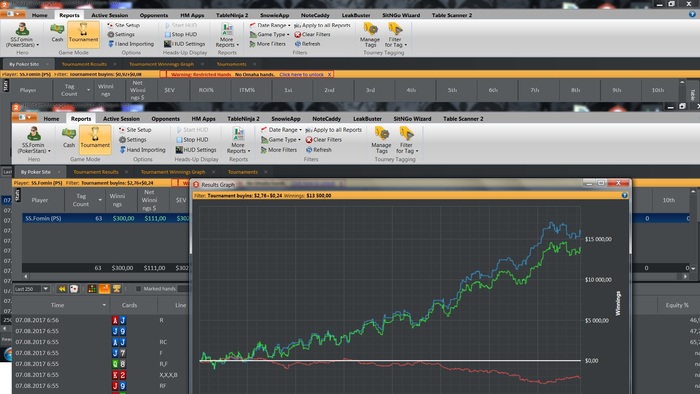Open More Reports in front window
The image size is (700, 394).
(238, 140)
